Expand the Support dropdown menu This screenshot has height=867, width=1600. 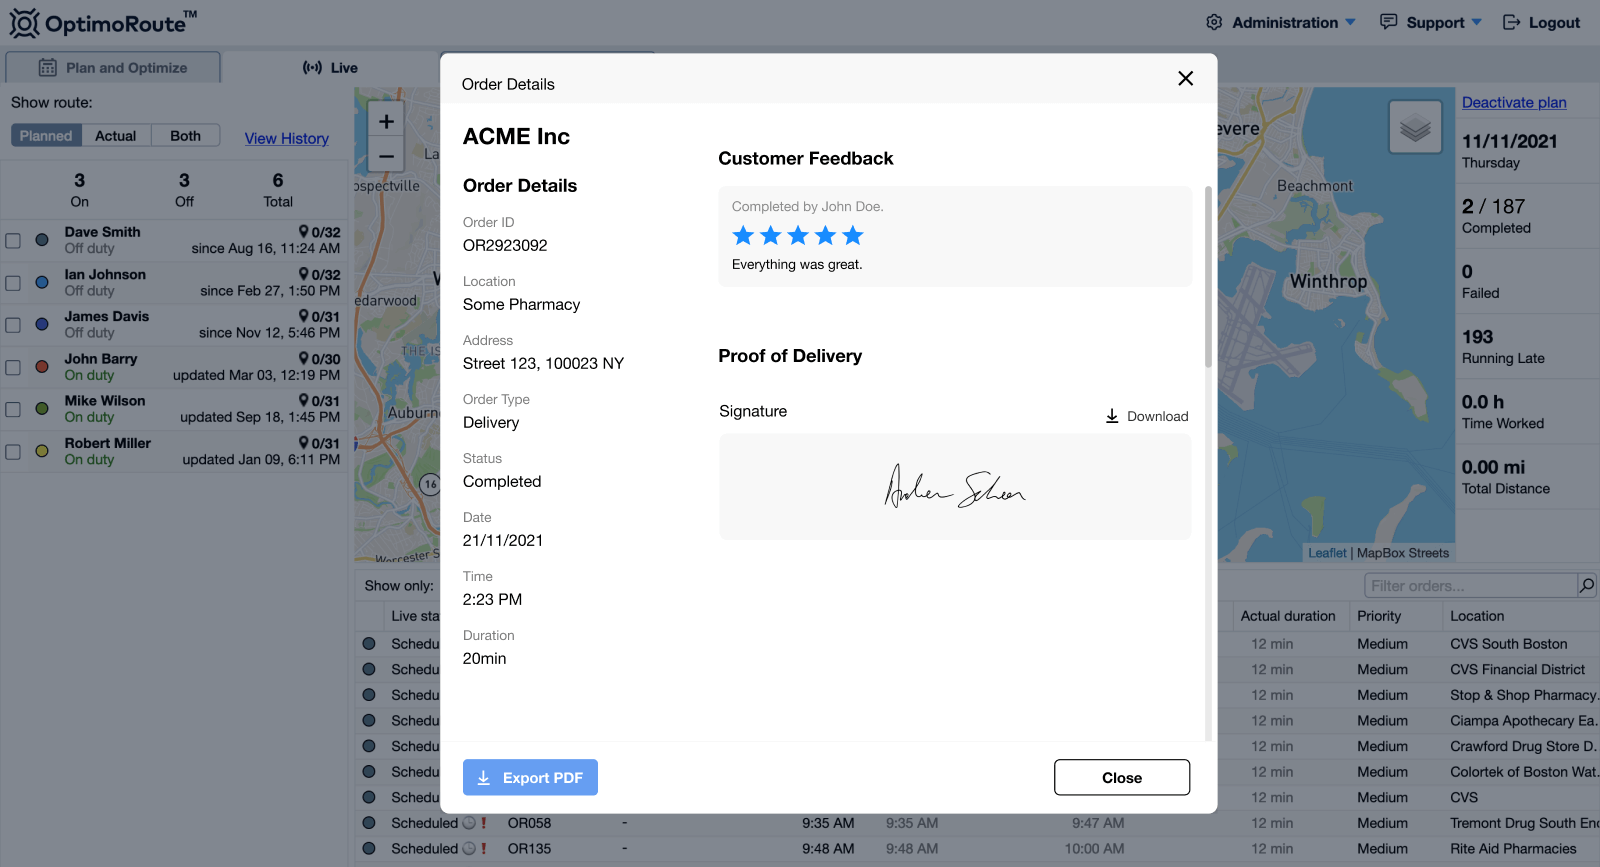tap(1431, 23)
